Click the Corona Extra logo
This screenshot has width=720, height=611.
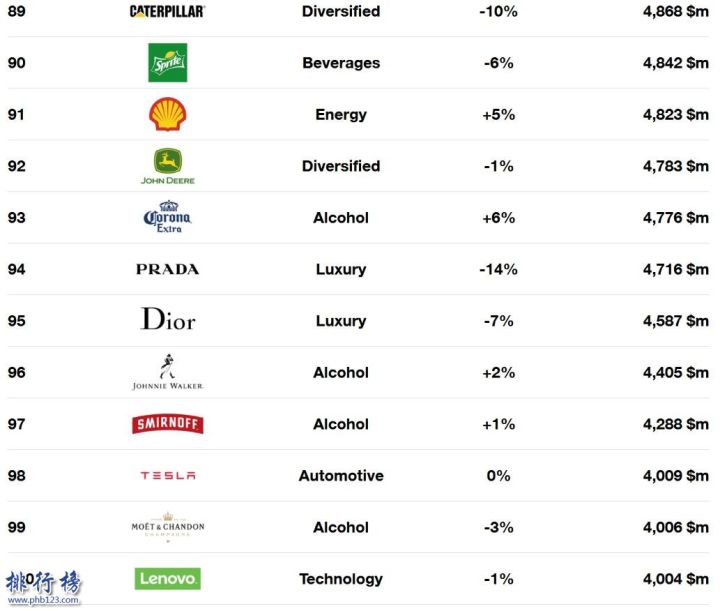(168, 217)
